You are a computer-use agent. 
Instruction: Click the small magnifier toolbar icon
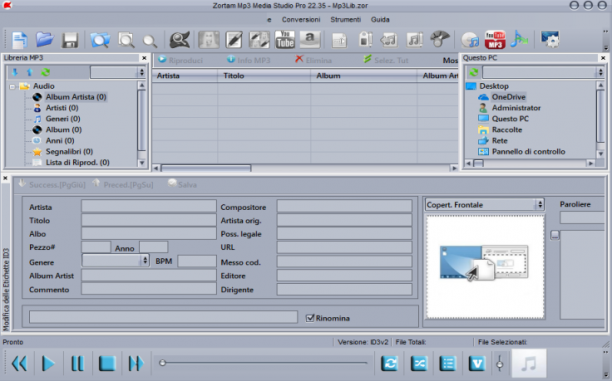tap(150, 41)
